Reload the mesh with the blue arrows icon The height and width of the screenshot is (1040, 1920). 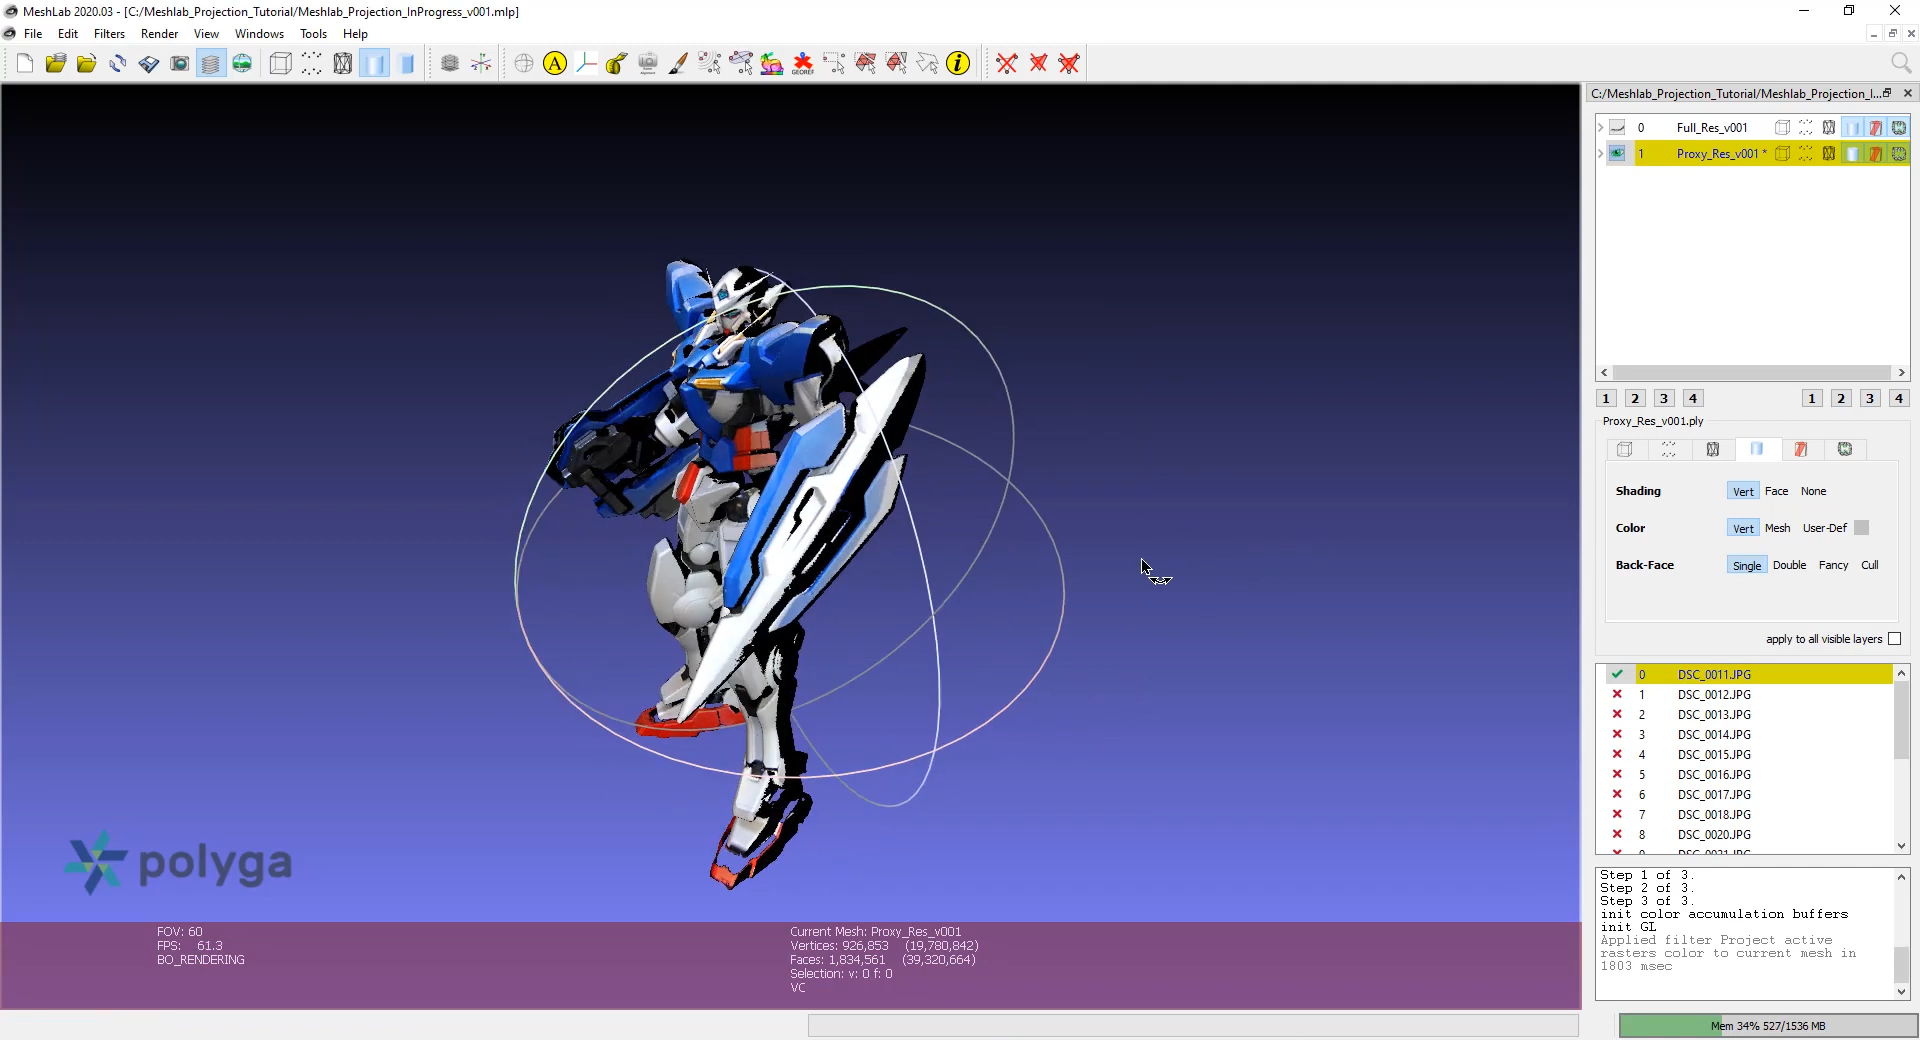[118, 64]
